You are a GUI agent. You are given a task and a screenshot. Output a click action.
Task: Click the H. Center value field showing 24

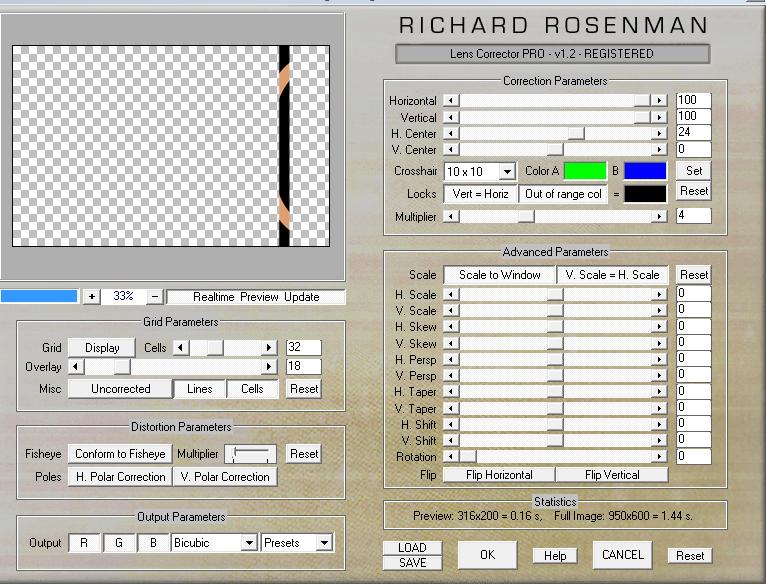click(693, 132)
